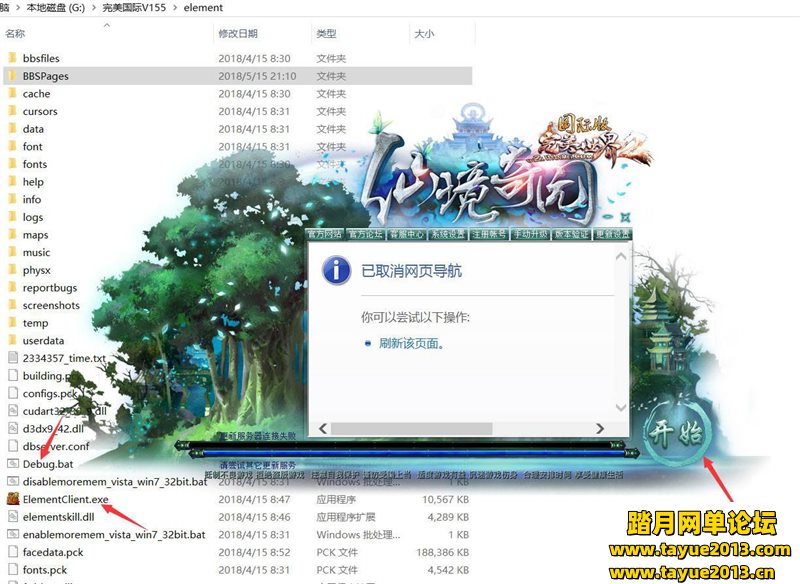Navigate to 完美国际V155 in the address path
The image size is (800, 584).
coord(134,8)
